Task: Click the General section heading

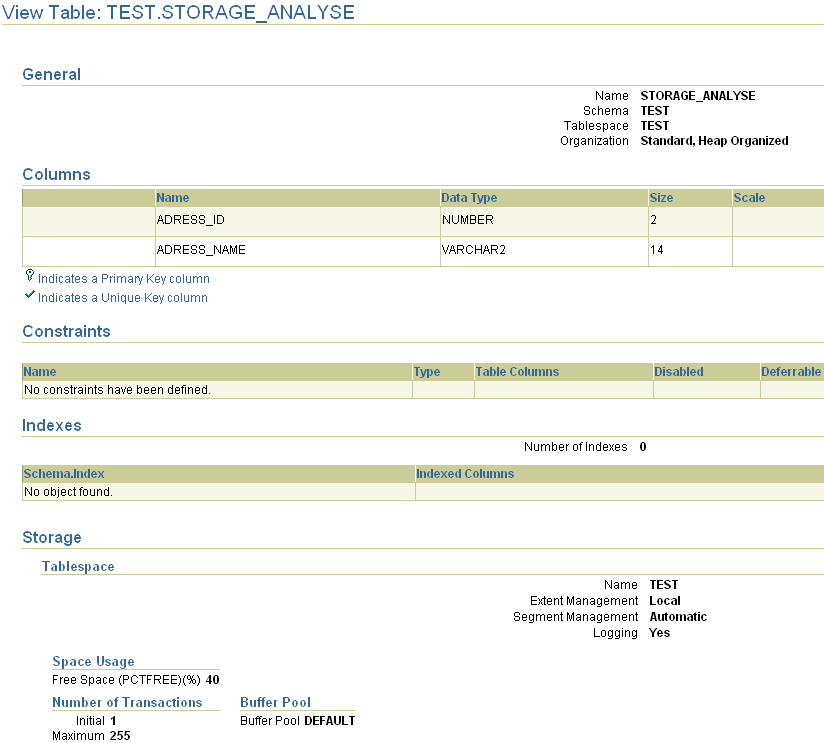Action: tap(52, 75)
